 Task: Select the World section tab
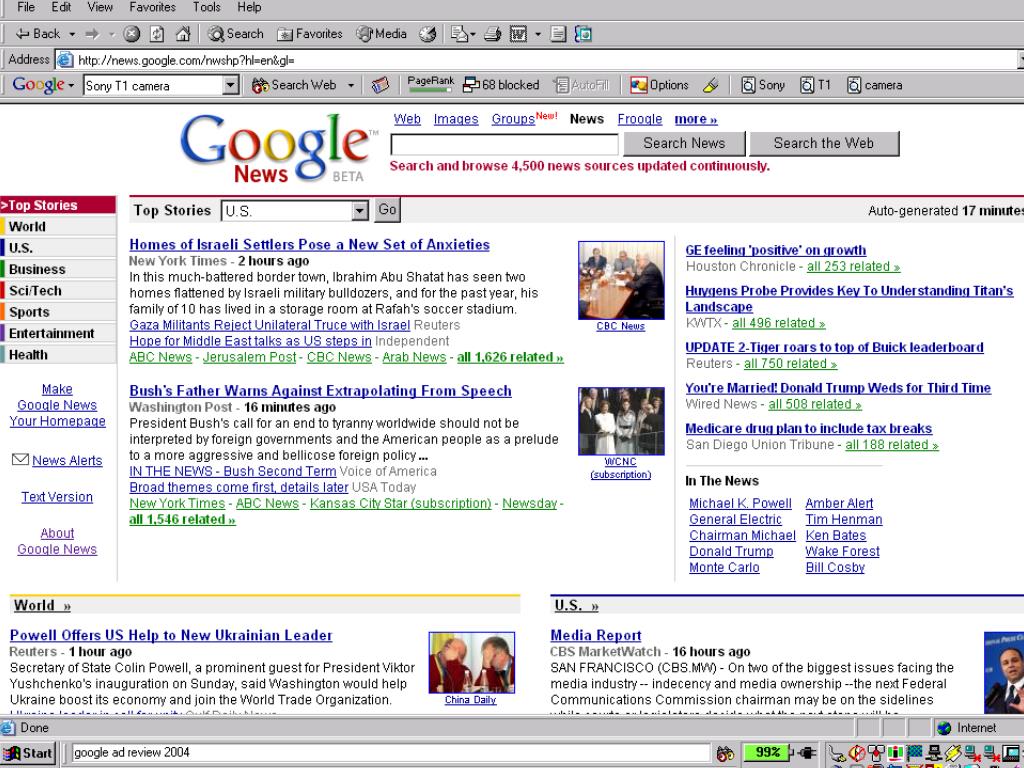[x=58, y=227]
